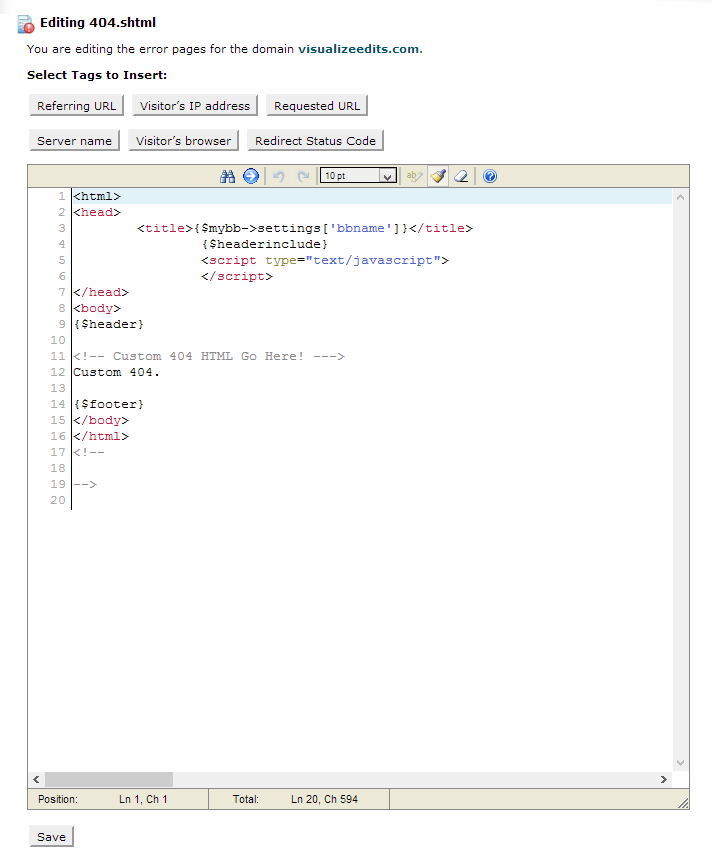Image resolution: width=712 pixels, height=854 pixels.
Task: Insert the Visitor's browser tag
Action: tap(183, 141)
